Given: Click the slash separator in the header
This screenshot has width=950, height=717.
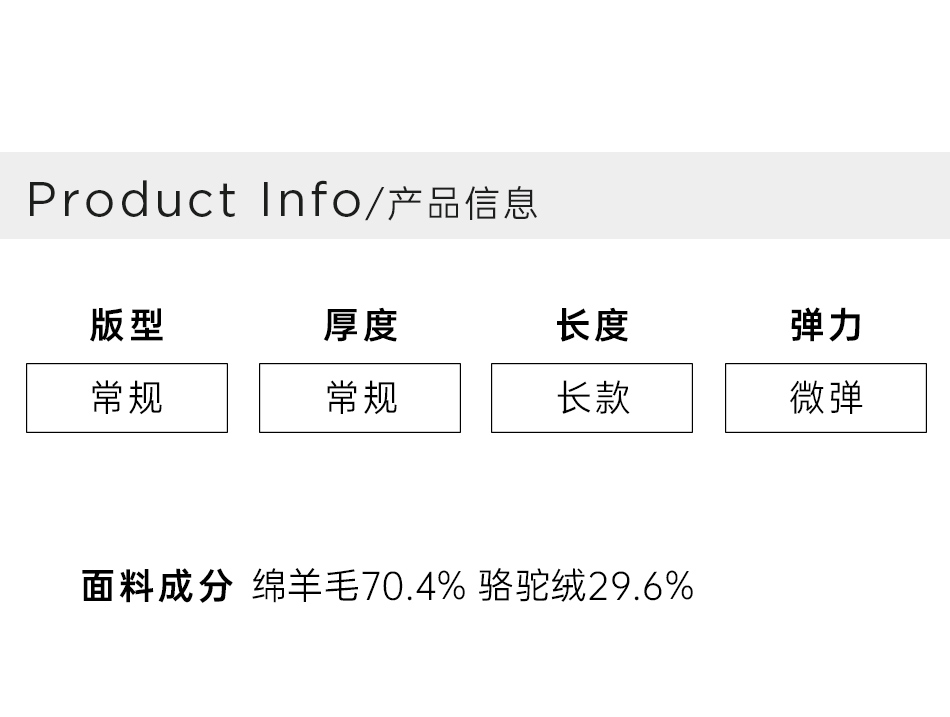Looking at the screenshot, I should point(375,202).
